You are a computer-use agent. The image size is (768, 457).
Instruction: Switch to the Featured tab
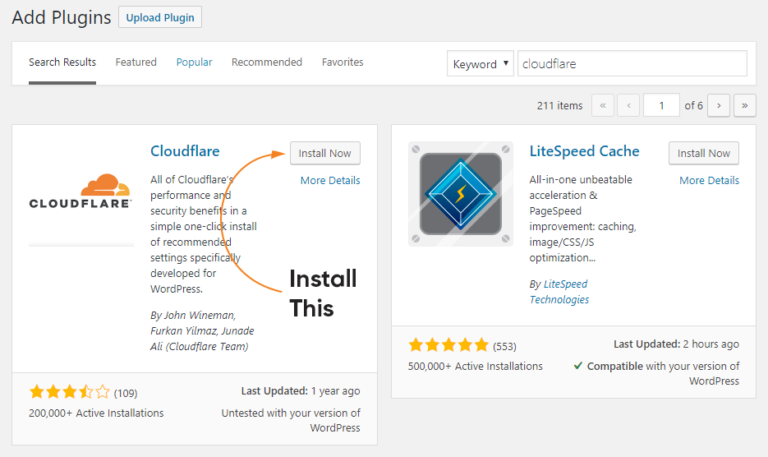coord(136,62)
